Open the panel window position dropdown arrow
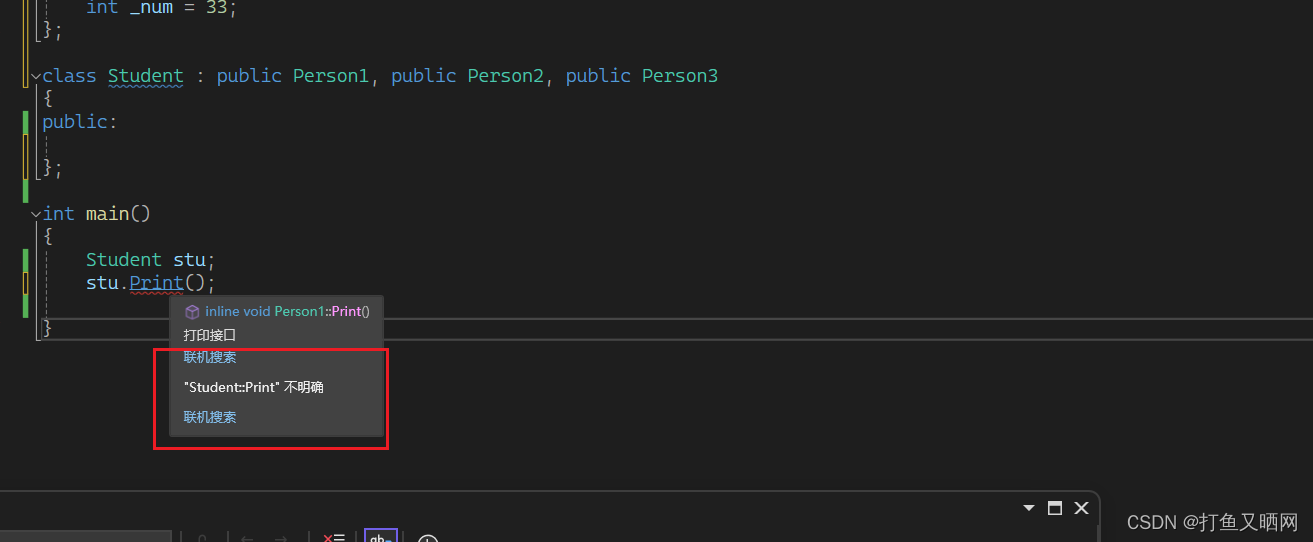The height and width of the screenshot is (542, 1313). coord(1028,508)
